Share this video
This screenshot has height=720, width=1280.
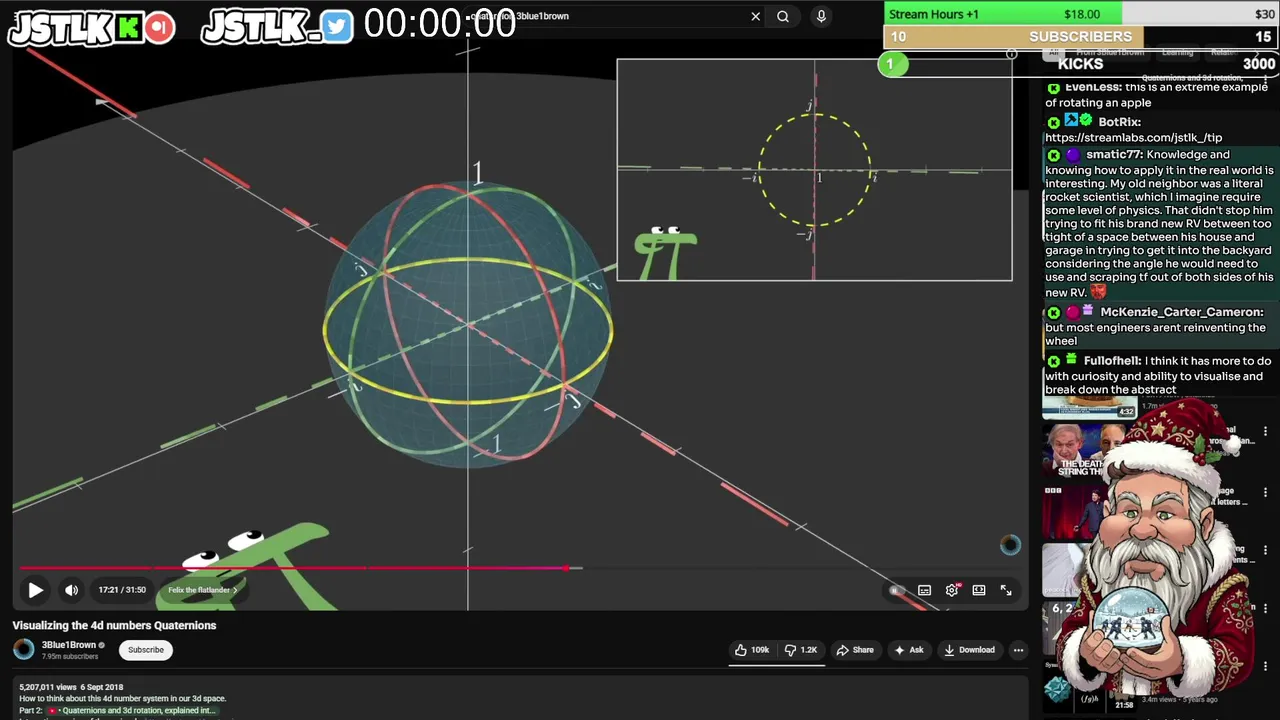coord(855,650)
